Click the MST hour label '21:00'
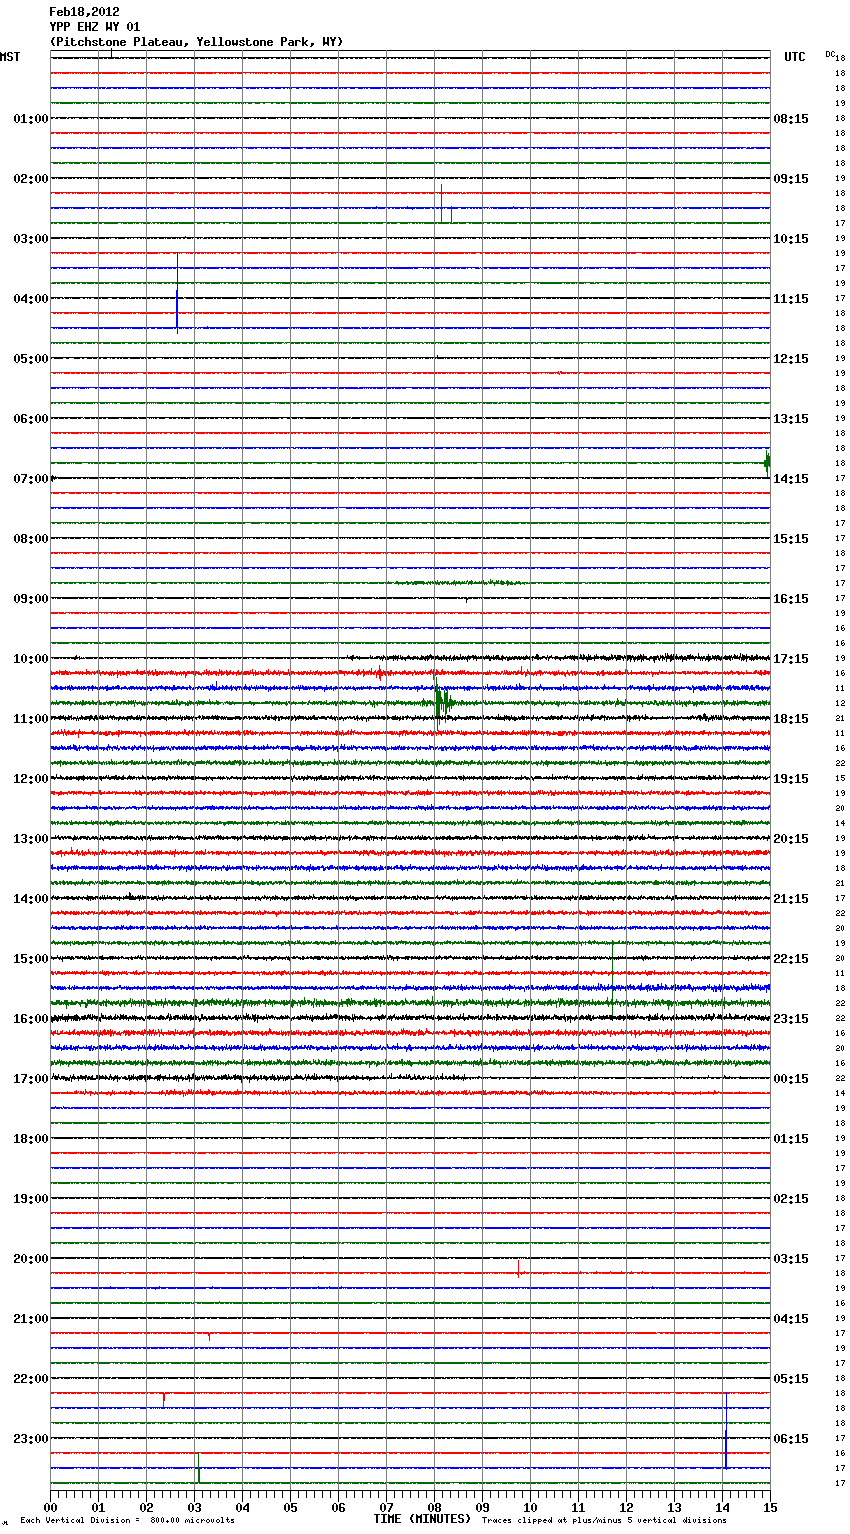This screenshot has height=1534, width=850. pyautogui.click(x=31, y=1319)
